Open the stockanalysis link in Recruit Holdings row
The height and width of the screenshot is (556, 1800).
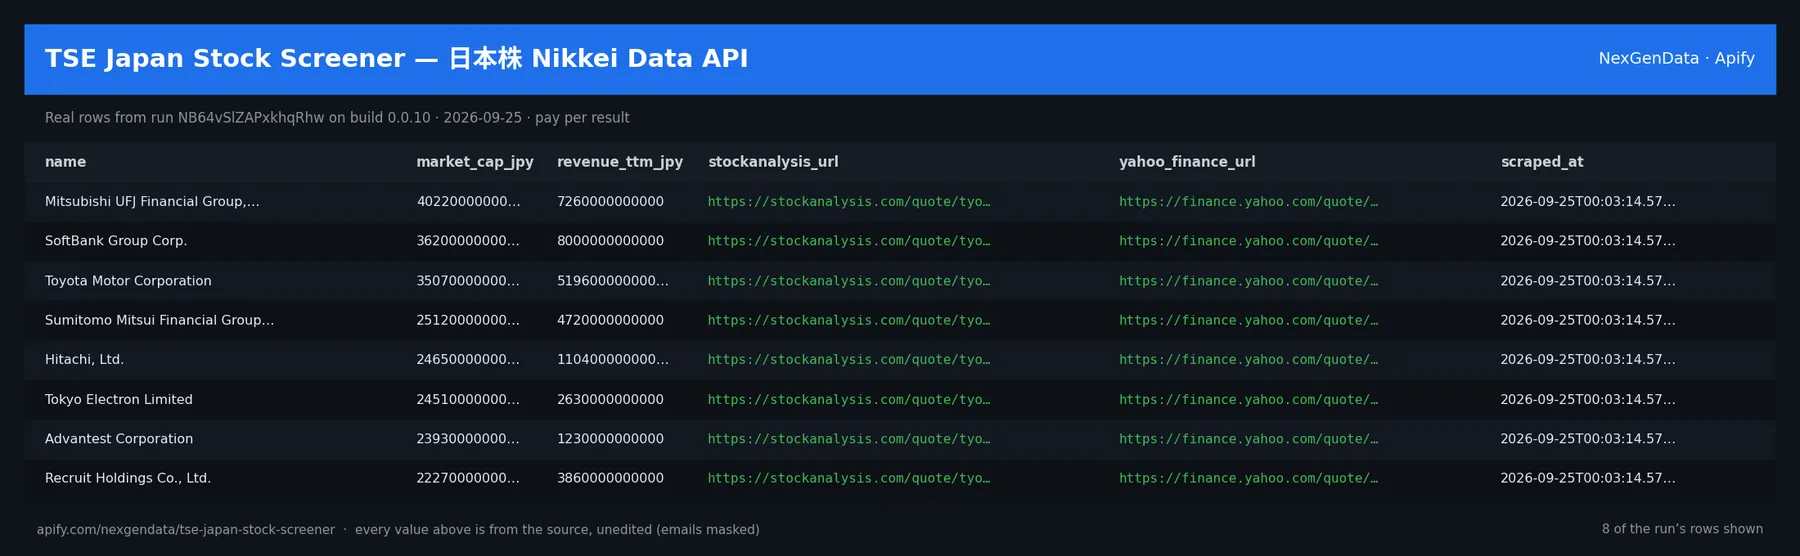[x=849, y=478]
